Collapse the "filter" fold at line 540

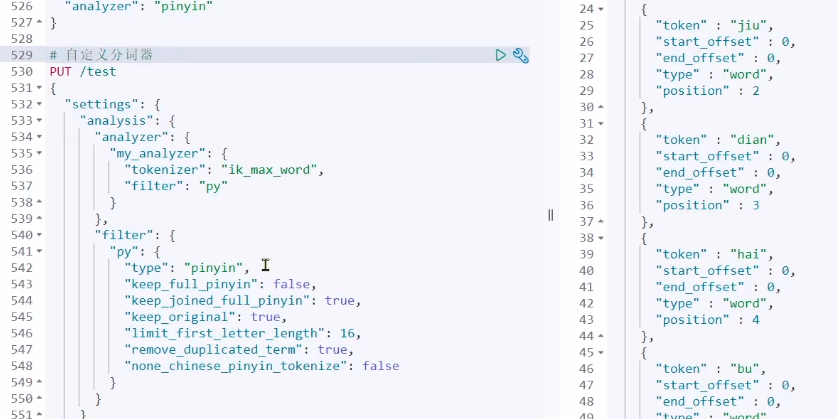pos(40,235)
